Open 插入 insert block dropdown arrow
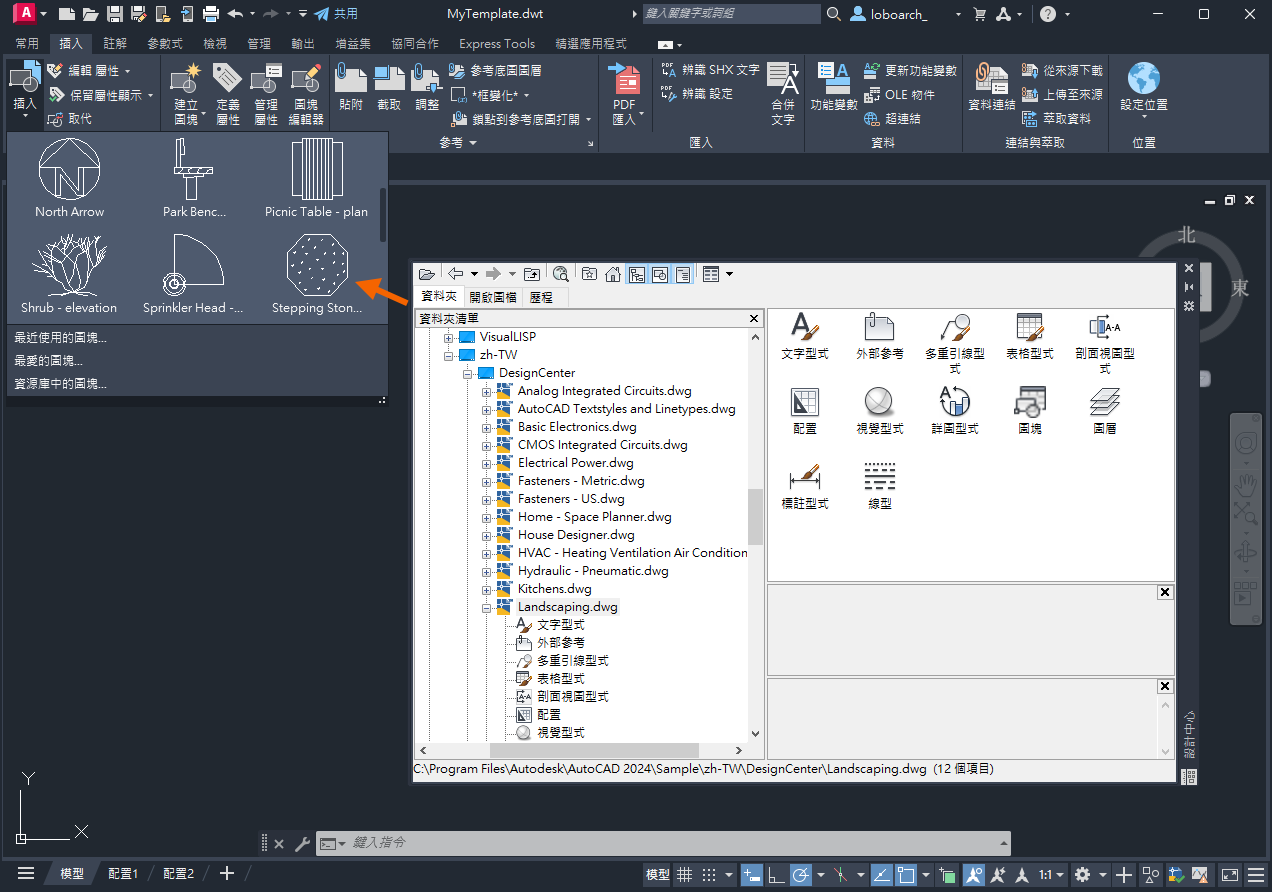Image resolution: width=1272 pixels, height=892 pixels. [x=25, y=118]
